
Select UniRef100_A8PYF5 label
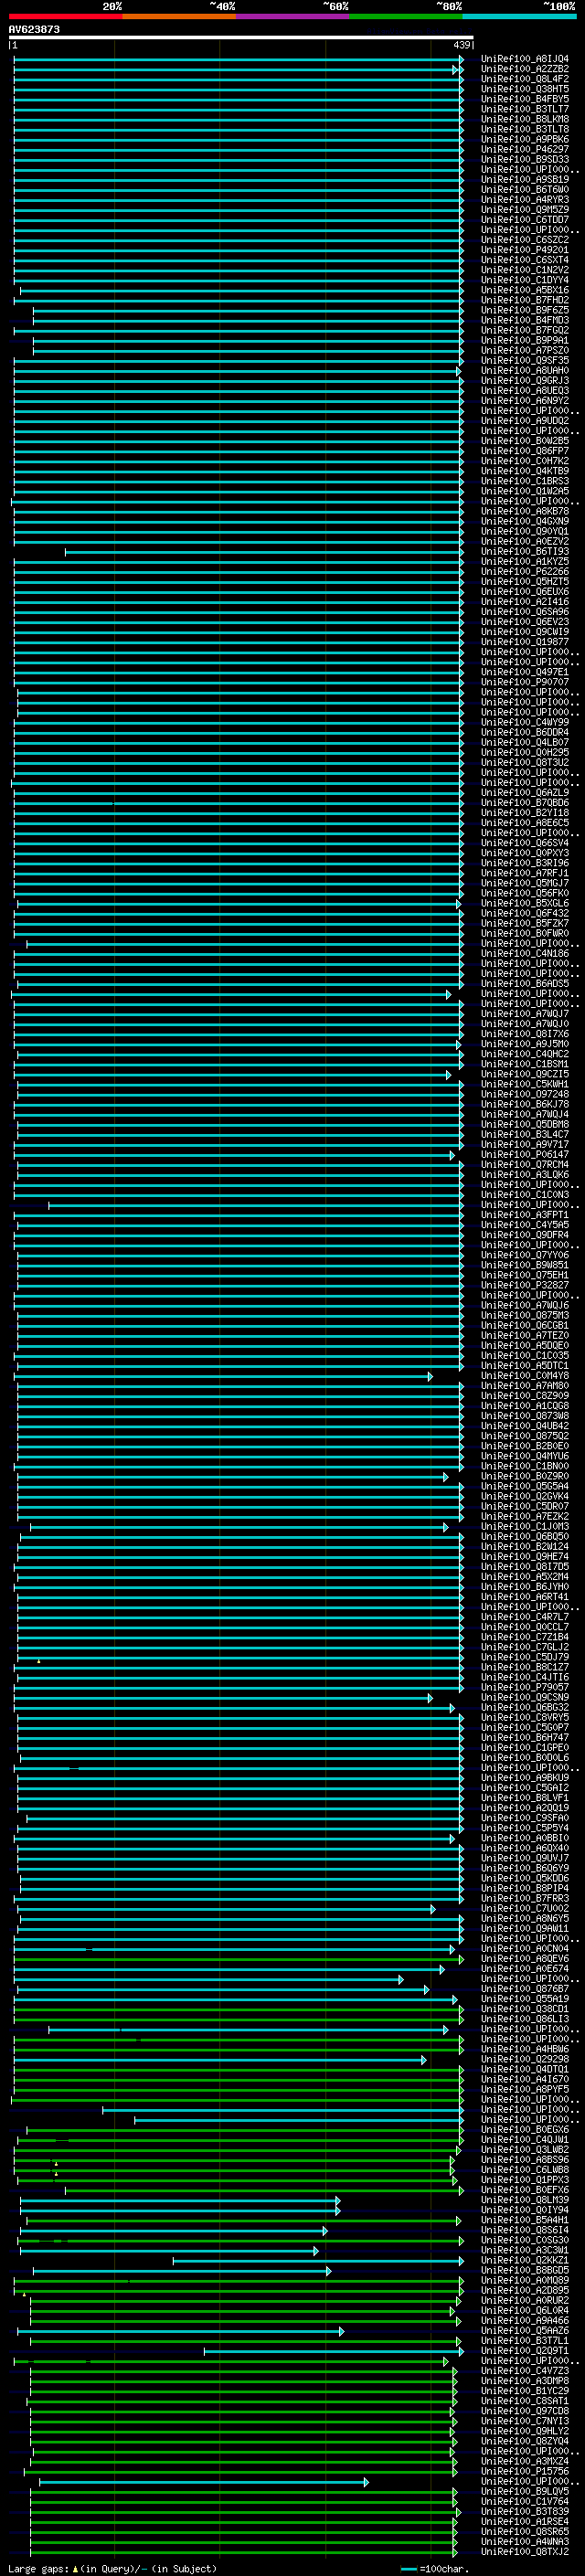524,2089
